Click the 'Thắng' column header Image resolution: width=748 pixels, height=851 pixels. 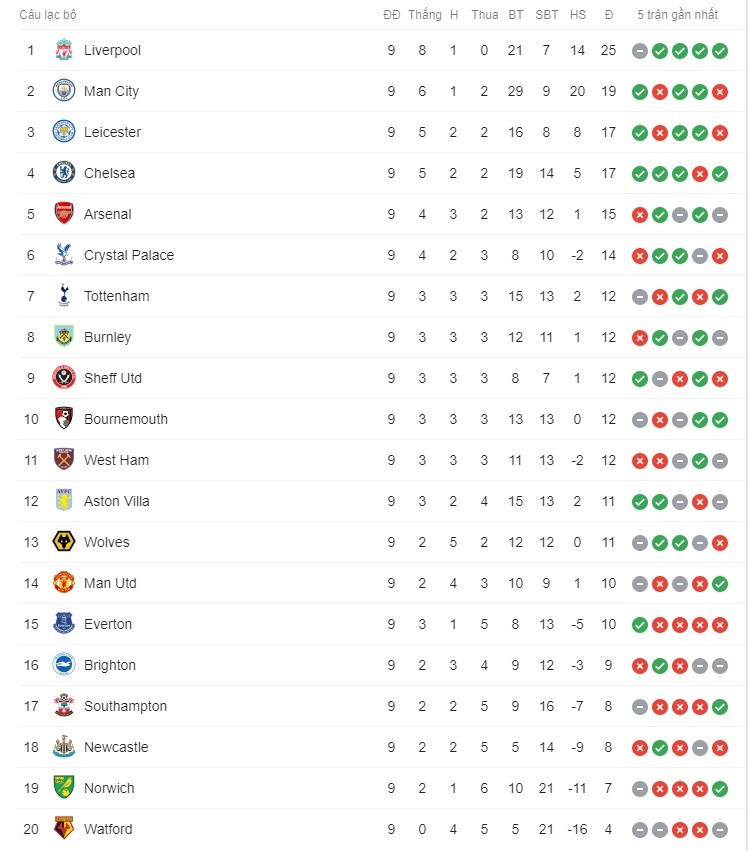click(424, 15)
